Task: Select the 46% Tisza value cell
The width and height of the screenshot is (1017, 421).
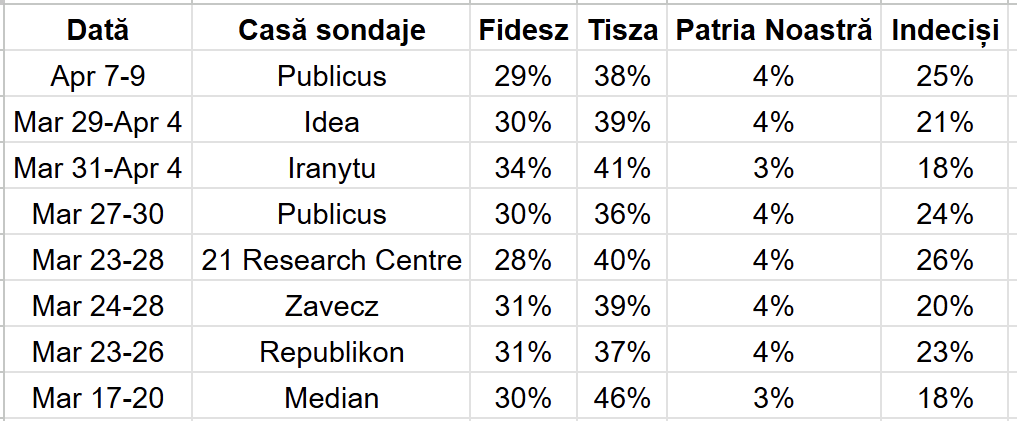Action: (623, 398)
